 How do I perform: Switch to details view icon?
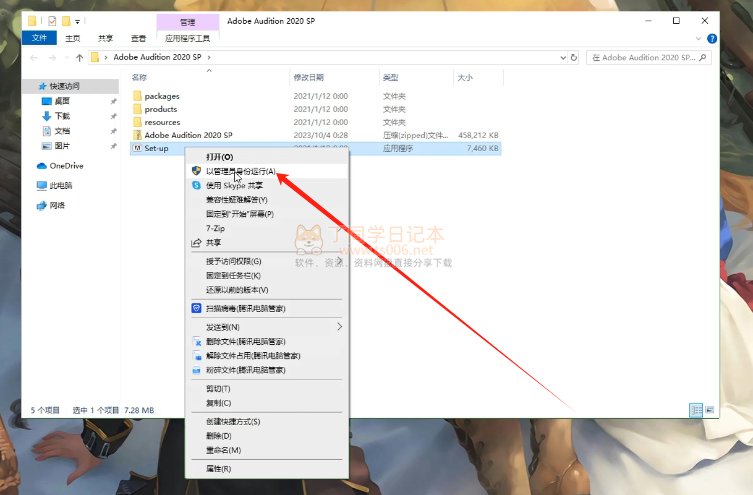[696, 410]
